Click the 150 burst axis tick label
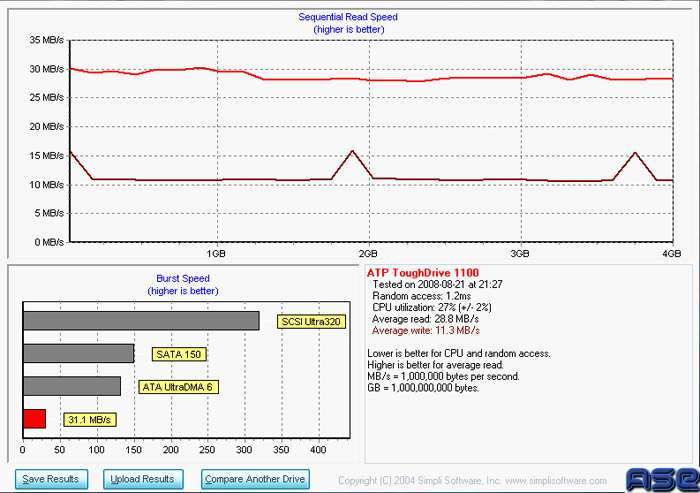 tap(134, 450)
